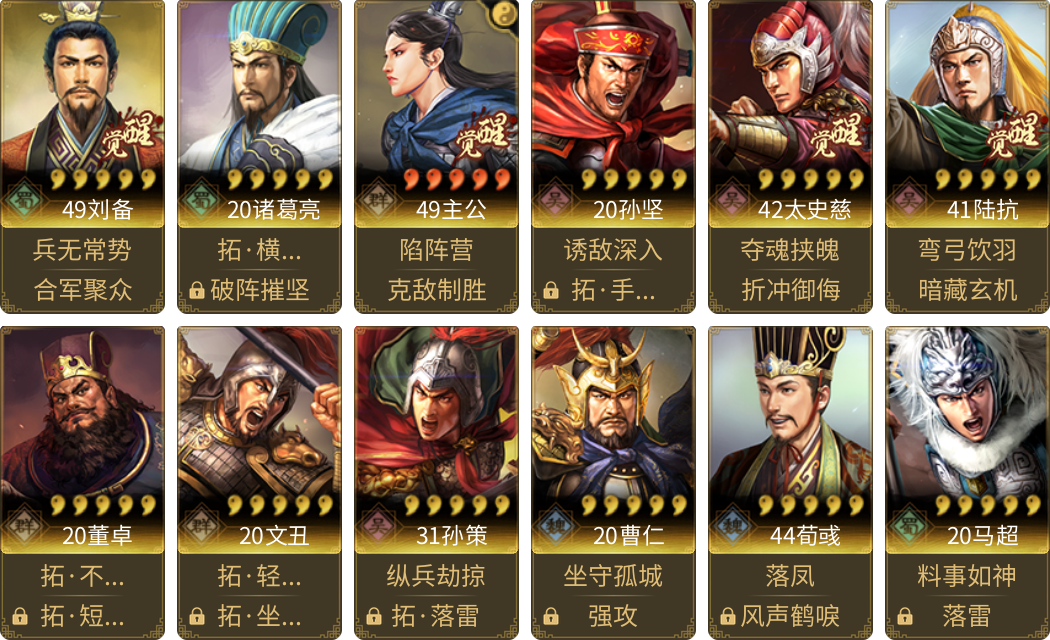Choose the 兵无常势 skill on 刘备
The width and height of the screenshot is (1050, 640).
tap(83, 250)
